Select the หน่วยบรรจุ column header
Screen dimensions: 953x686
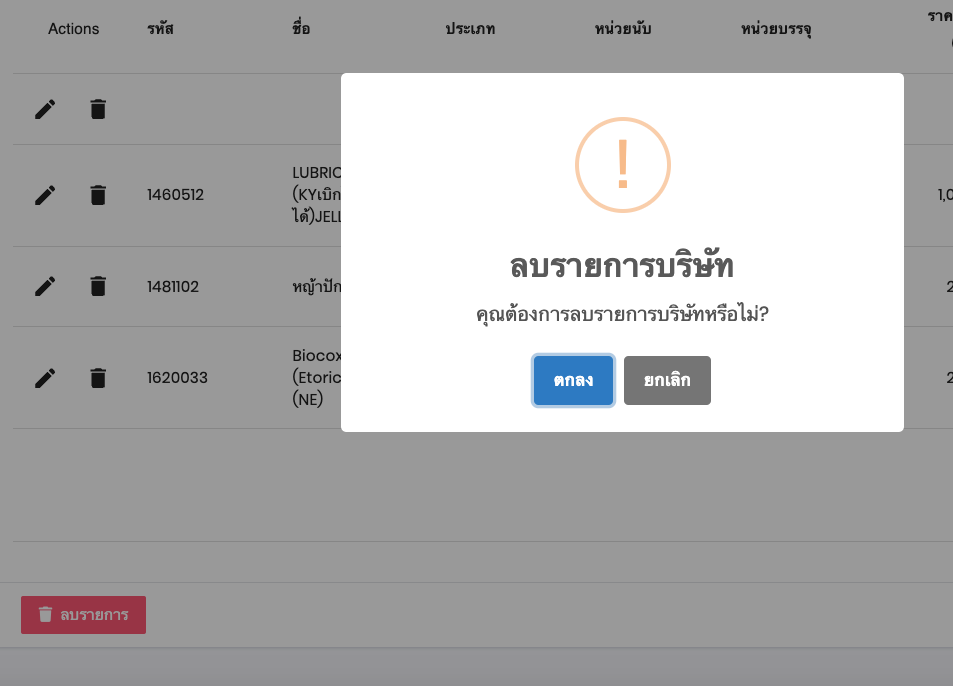tap(776, 29)
